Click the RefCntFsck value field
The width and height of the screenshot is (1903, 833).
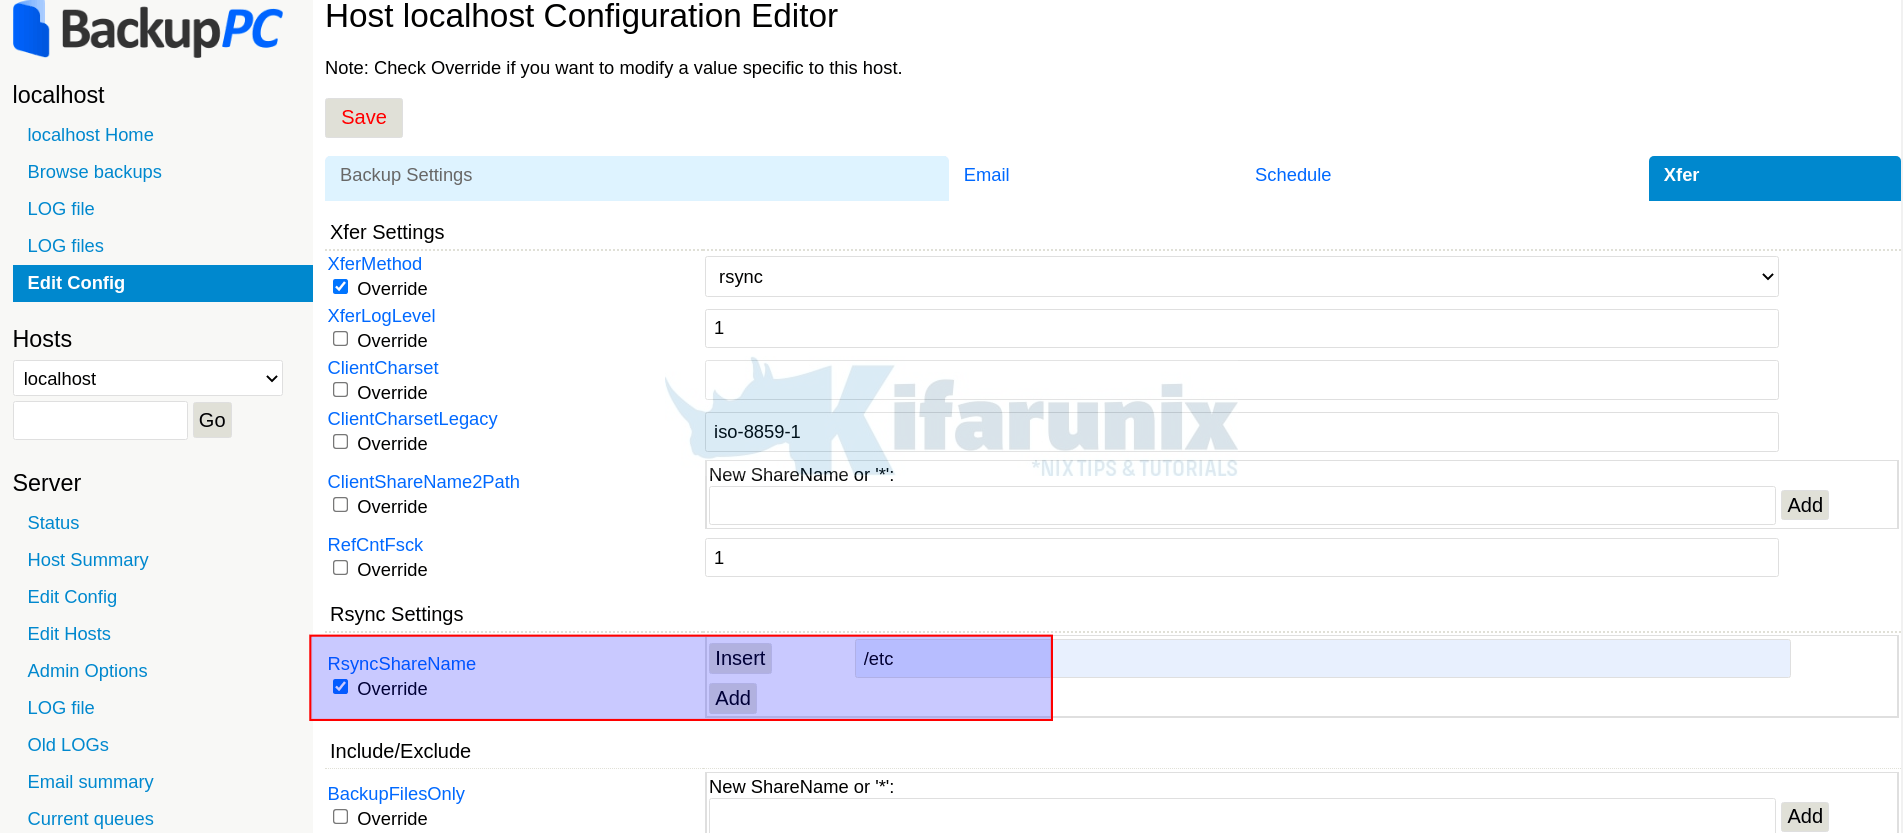tap(1242, 558)
